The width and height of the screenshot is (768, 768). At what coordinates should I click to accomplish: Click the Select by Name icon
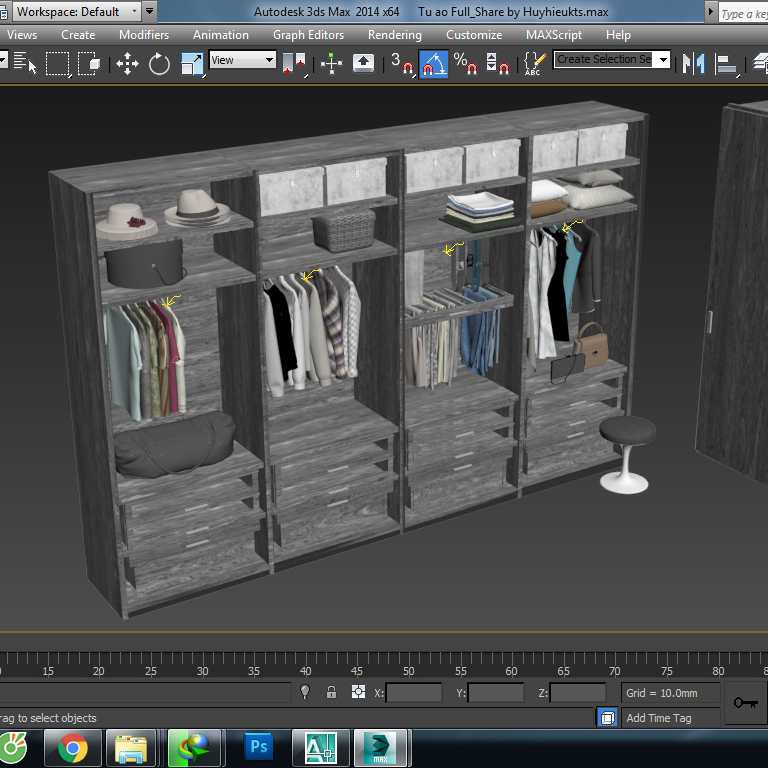coord(25,64)
